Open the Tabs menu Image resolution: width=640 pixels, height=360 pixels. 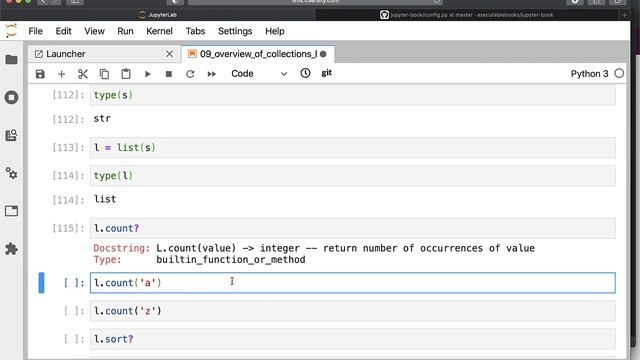point(195,31)
